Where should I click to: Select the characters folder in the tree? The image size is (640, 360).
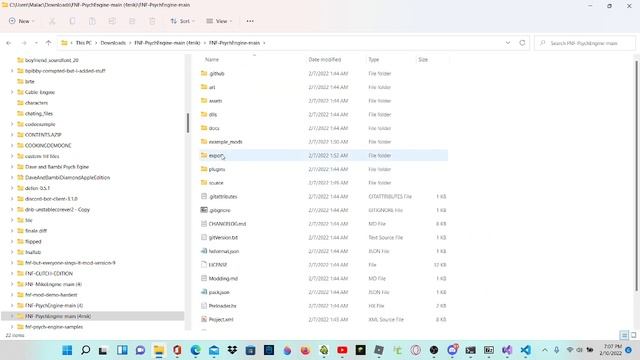[x=36, y=103]
